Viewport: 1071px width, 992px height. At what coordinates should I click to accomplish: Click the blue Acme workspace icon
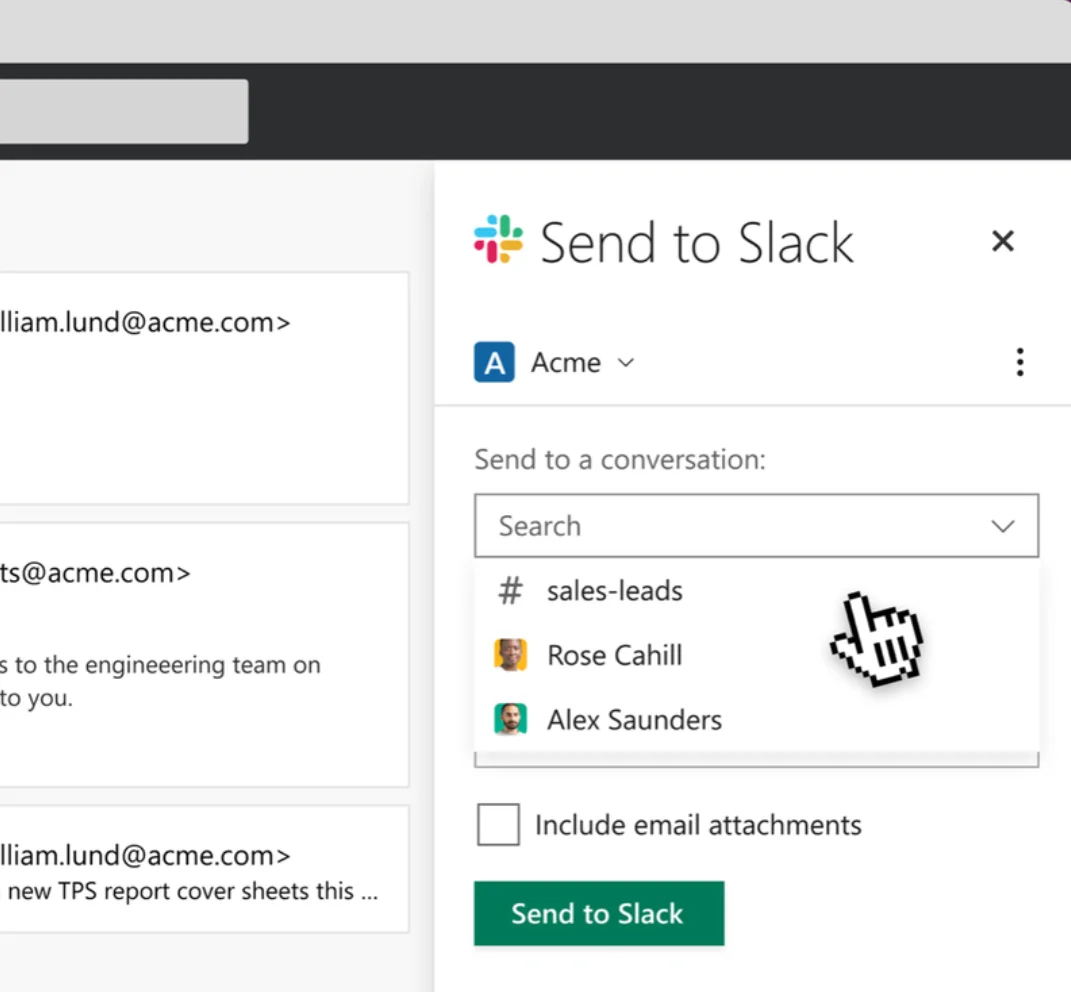[494, 362]
